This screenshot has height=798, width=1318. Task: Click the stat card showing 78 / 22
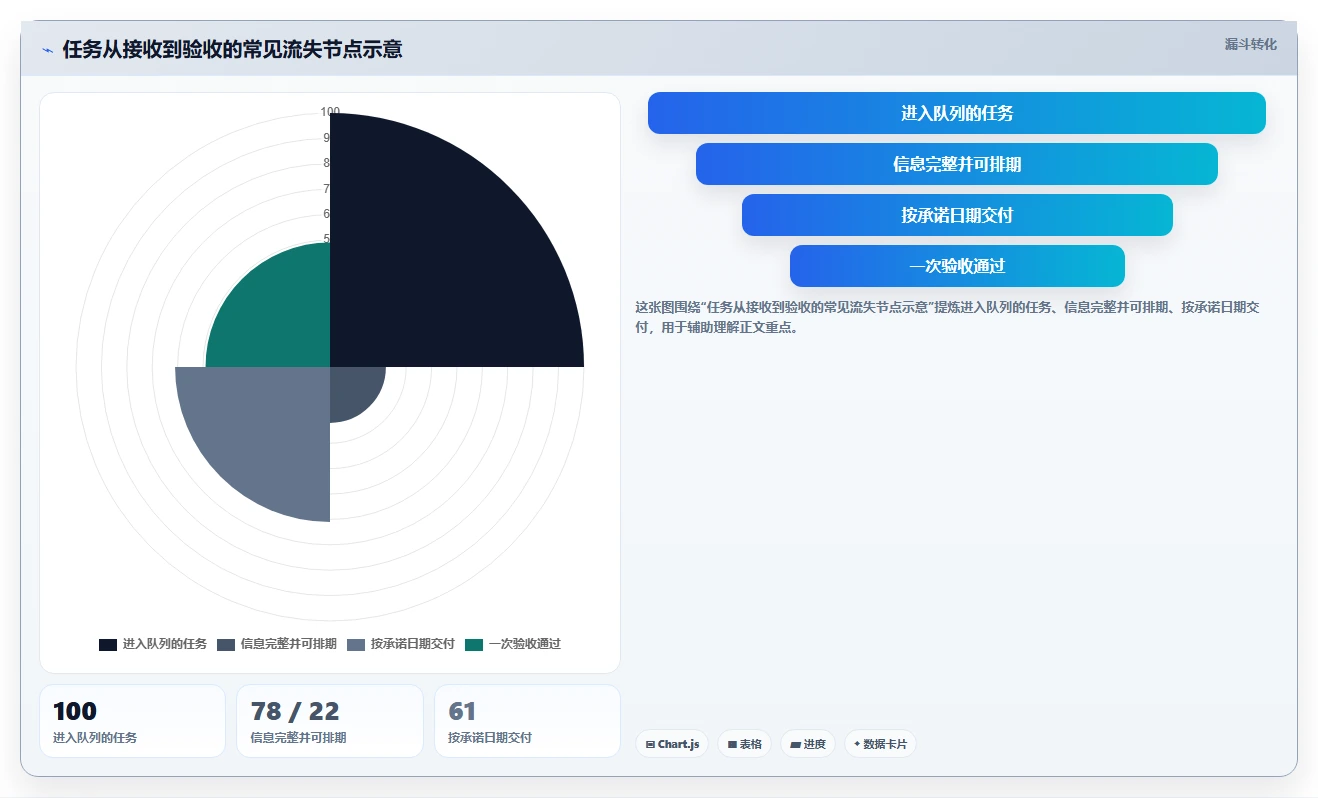click(330, 721)
